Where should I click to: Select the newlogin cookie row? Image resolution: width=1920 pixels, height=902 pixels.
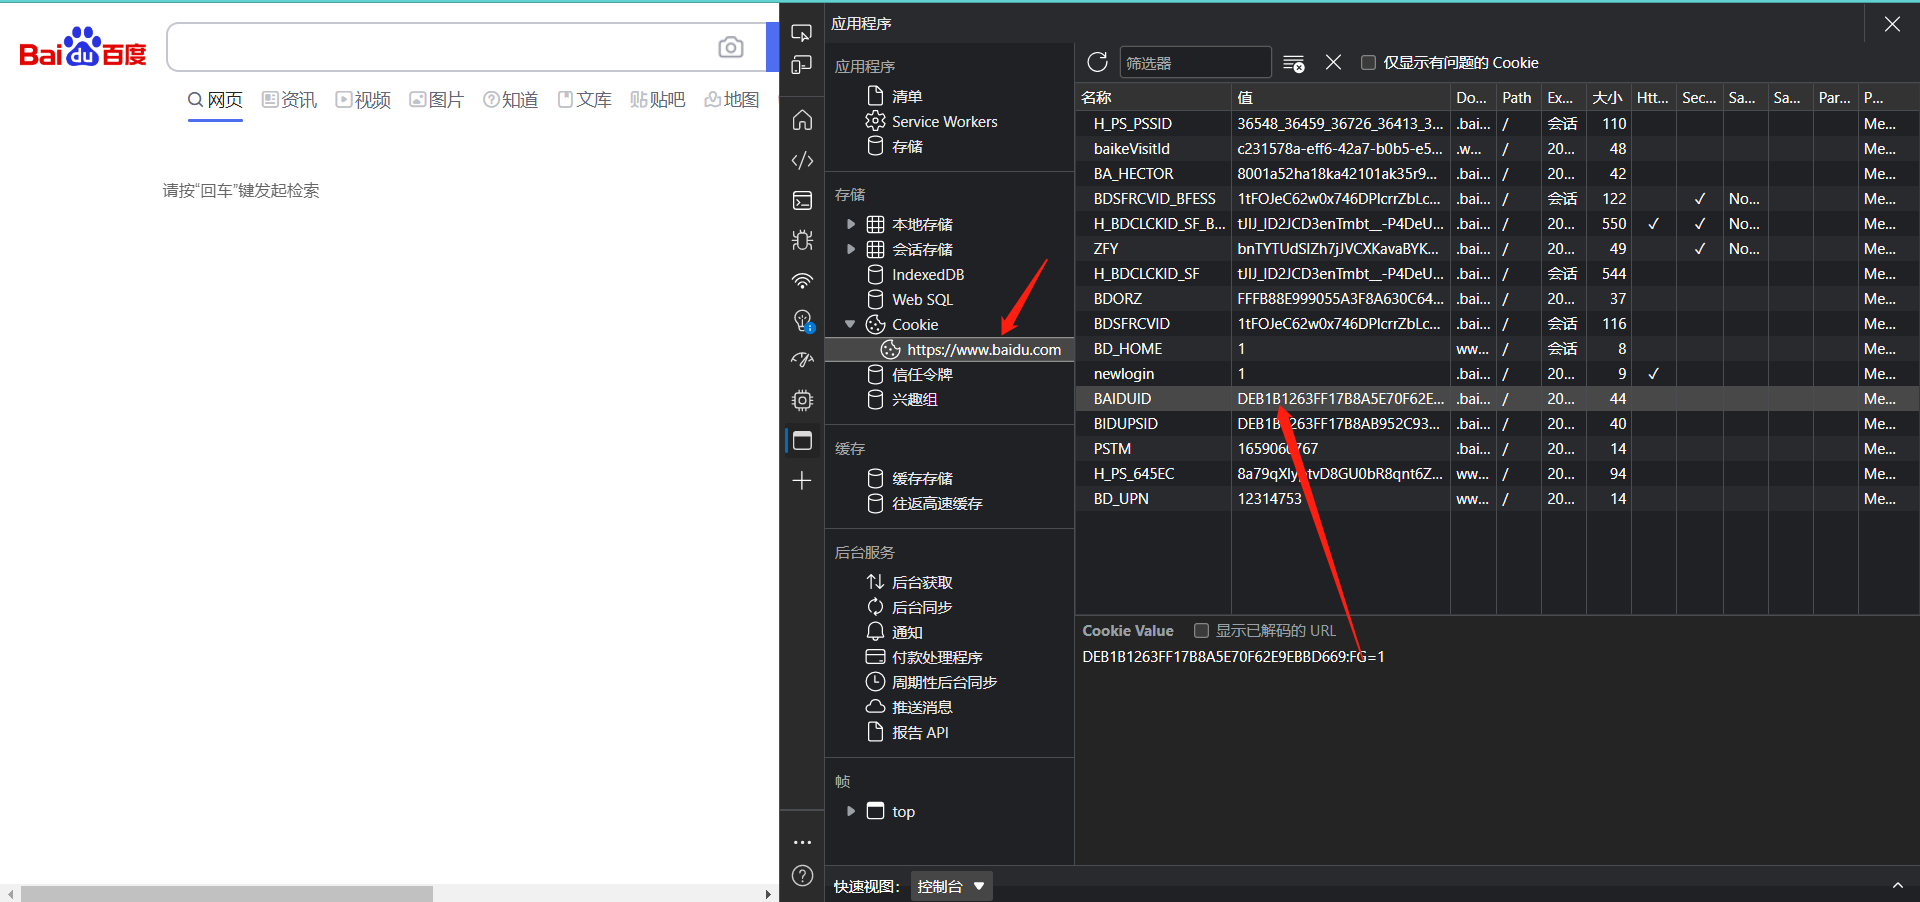1497,373
